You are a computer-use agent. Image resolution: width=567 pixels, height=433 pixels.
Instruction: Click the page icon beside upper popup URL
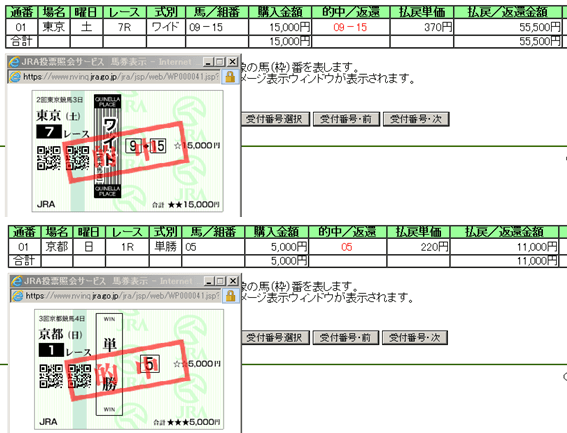tap(15, 77)
